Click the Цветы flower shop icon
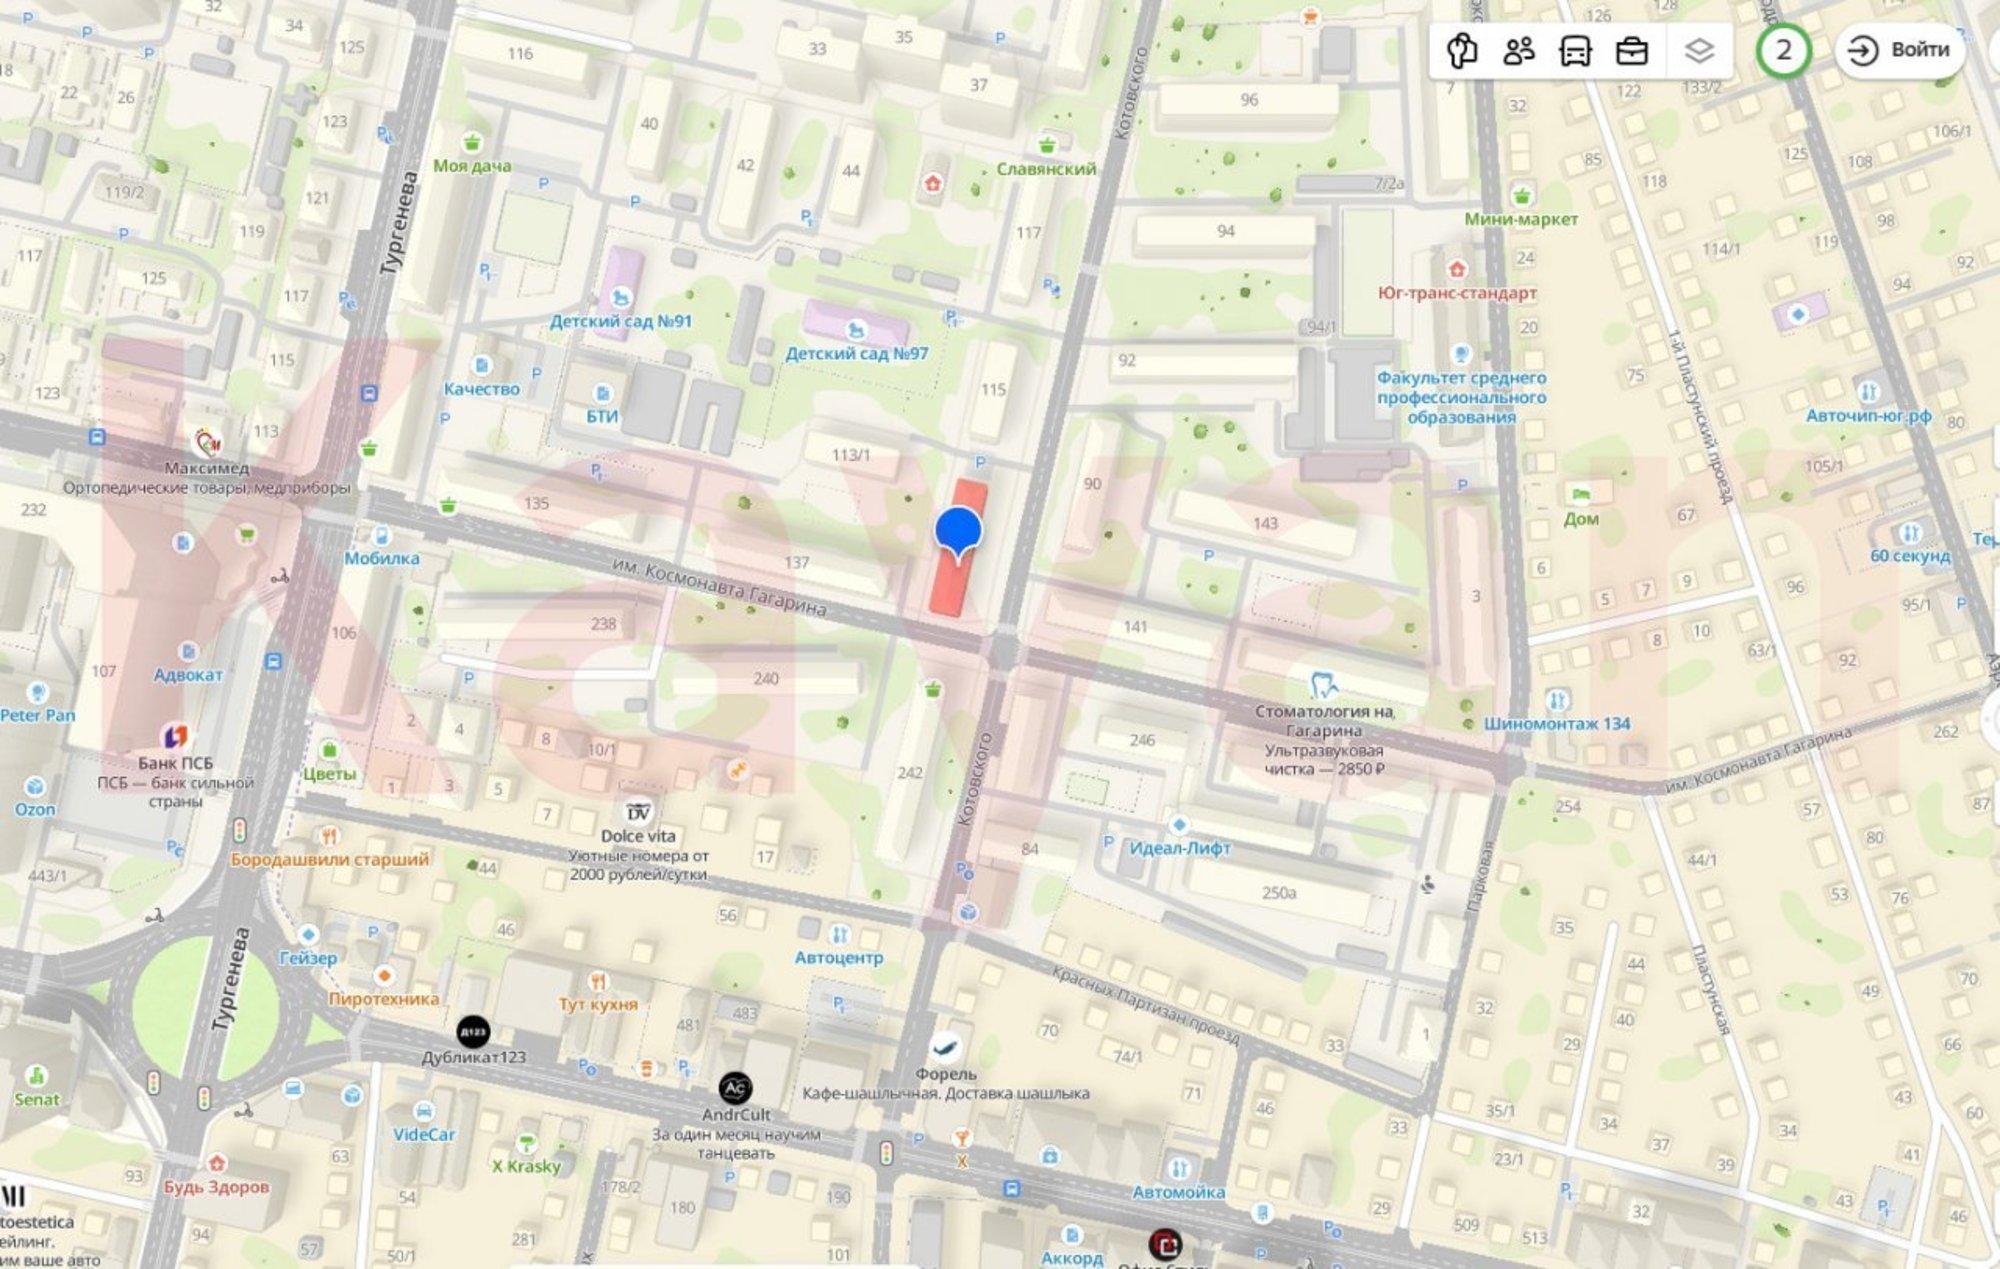 (329, 750)
